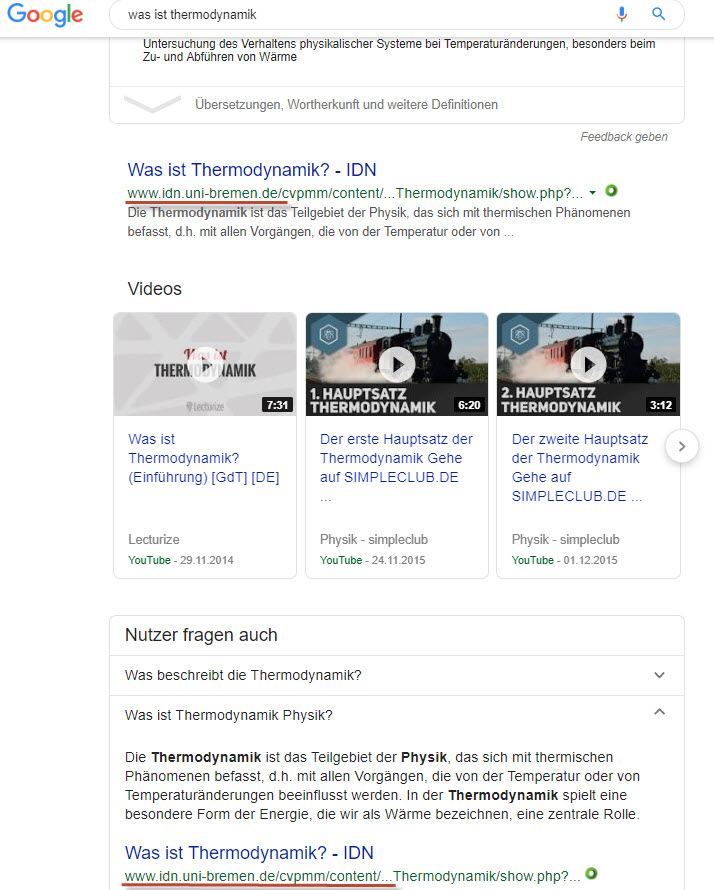Play Lecturize 'Was ist Thermodynamik' video thumbnail
This screenshot has width=714, height=890.
pos(205,364)
